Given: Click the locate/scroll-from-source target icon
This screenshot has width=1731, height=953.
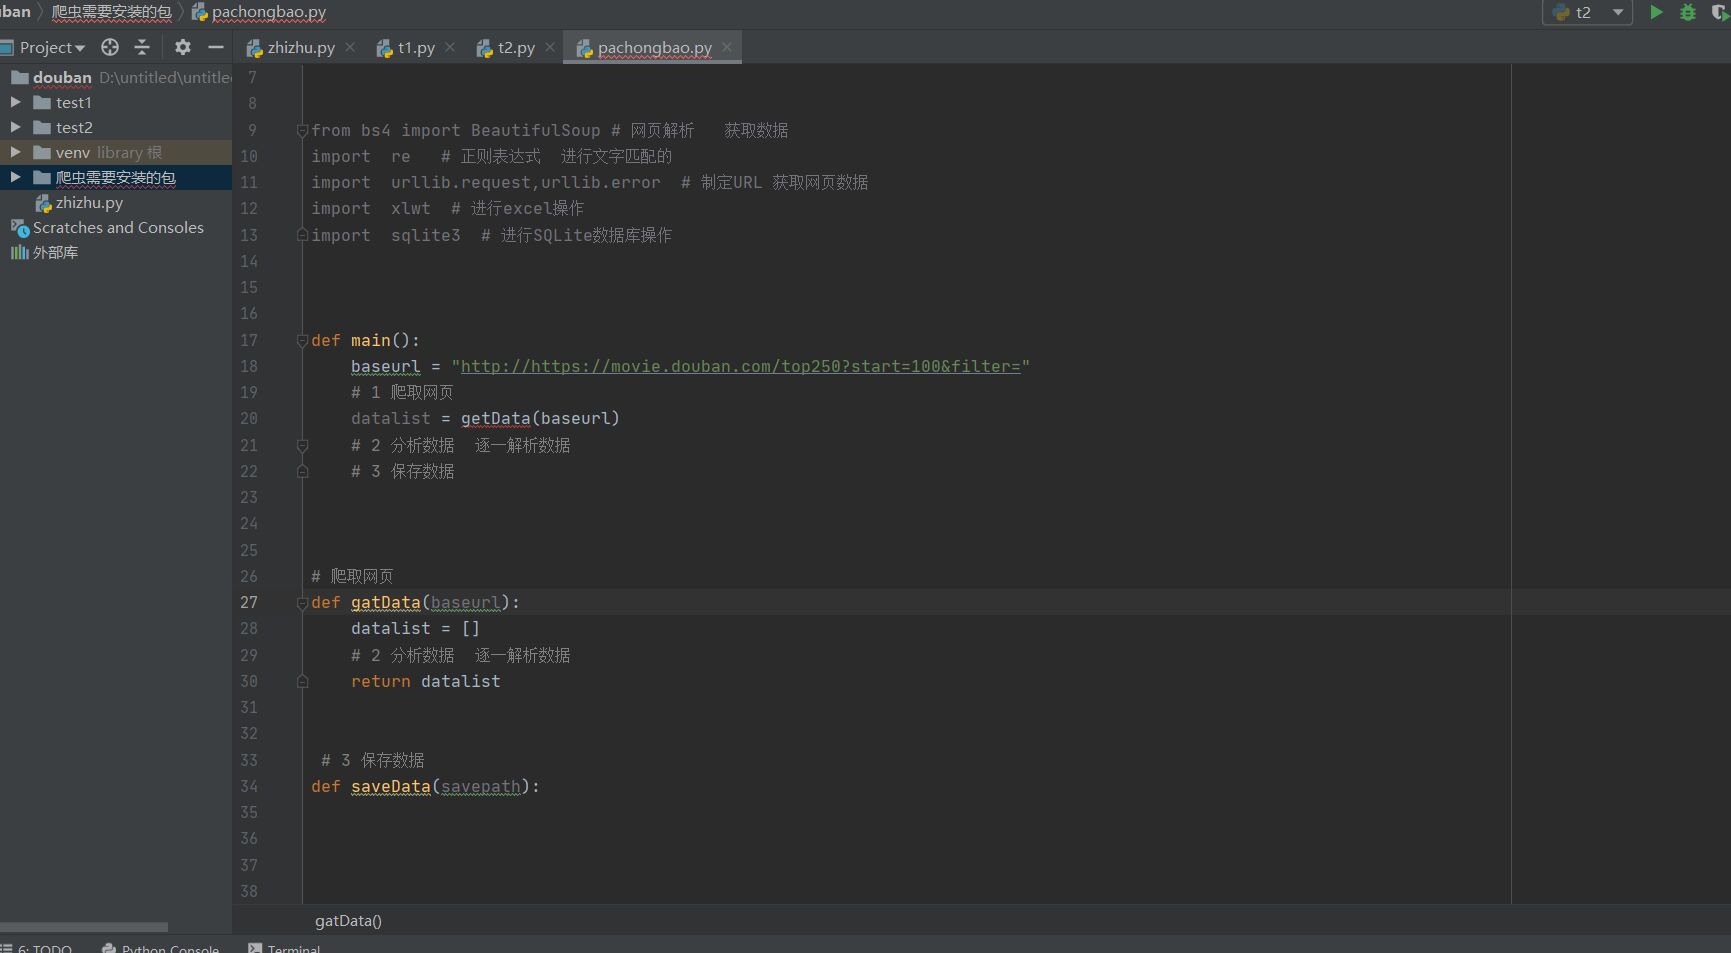Looking at the screenshot, I should [x=110, y=47].
